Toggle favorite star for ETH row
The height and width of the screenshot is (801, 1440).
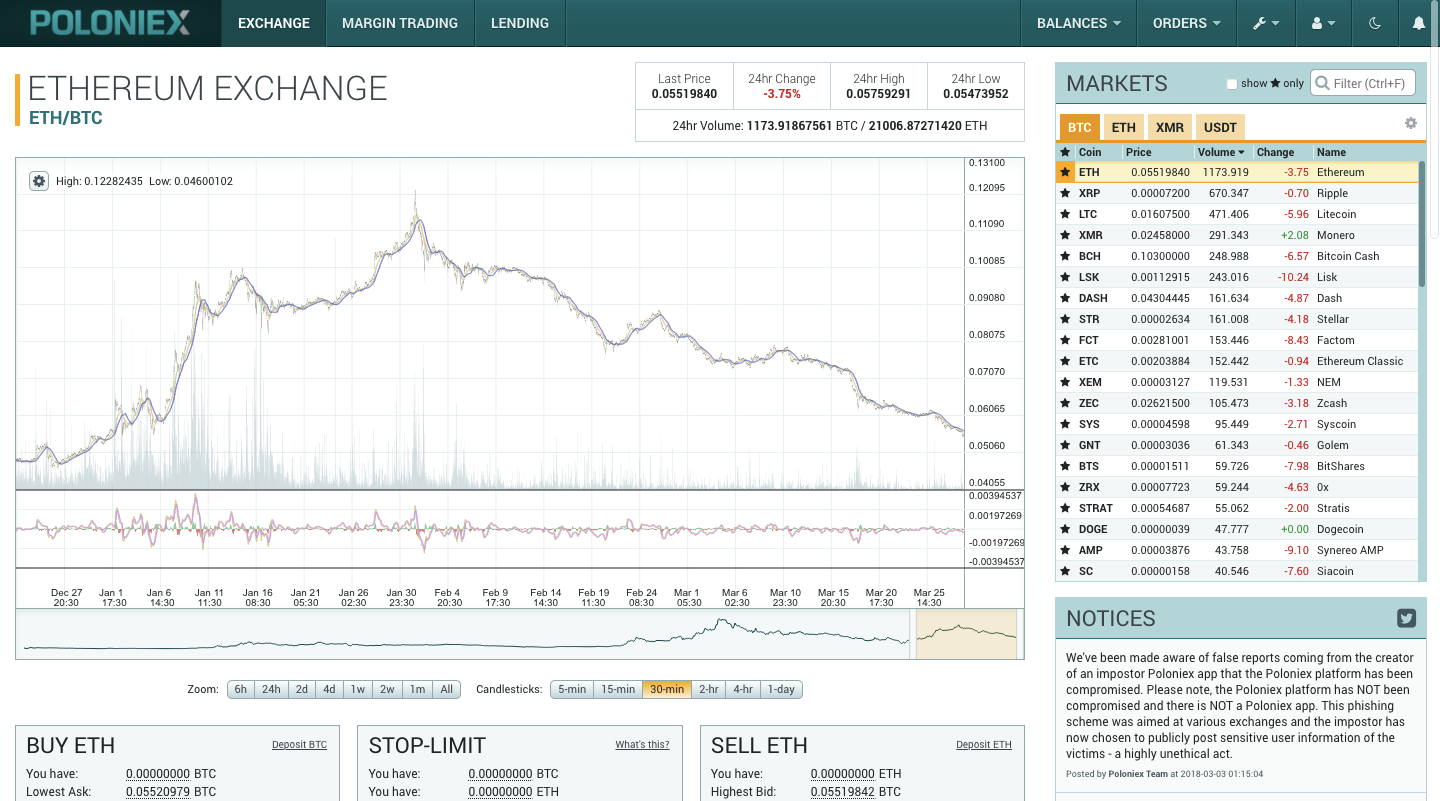point(1065,172)
